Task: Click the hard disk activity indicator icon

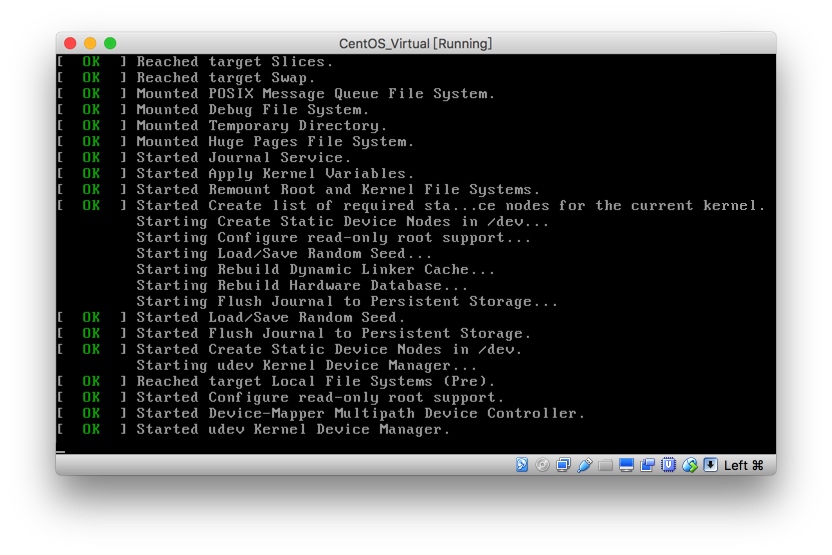Action: (x=522, y=465)
